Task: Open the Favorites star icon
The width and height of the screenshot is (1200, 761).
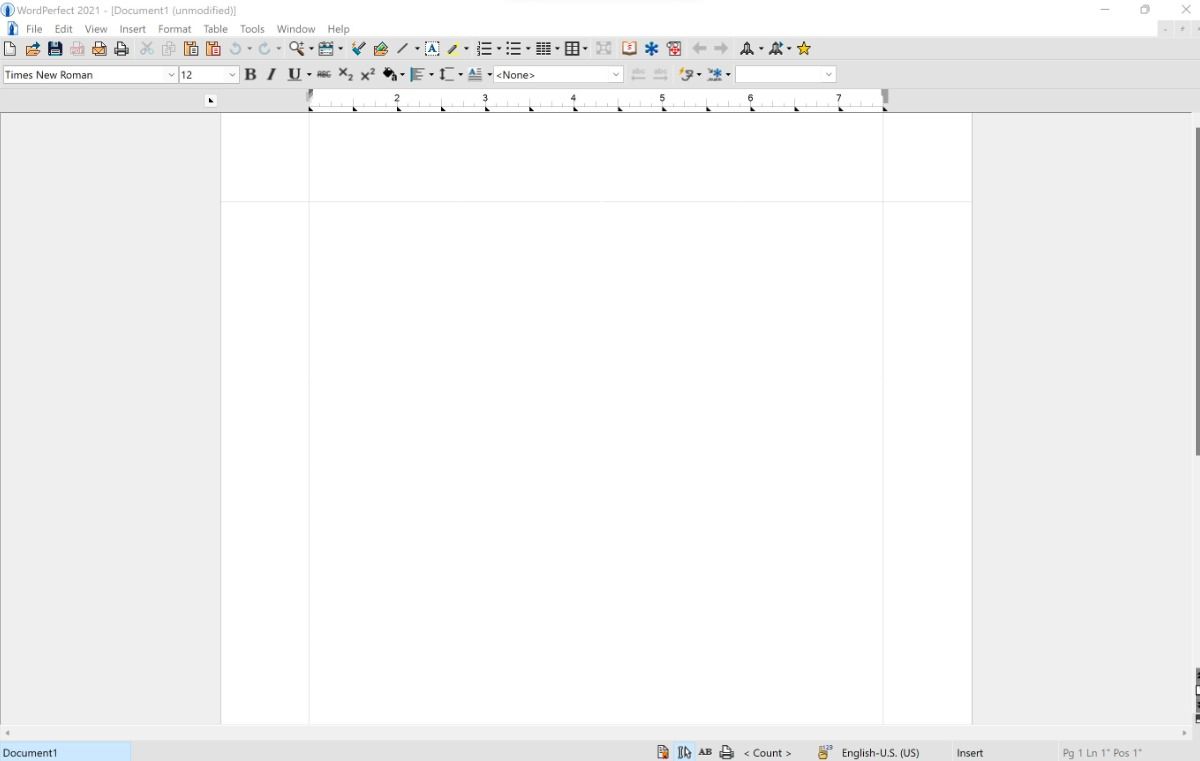Action: pyautogui.click(x=804, y=48)
